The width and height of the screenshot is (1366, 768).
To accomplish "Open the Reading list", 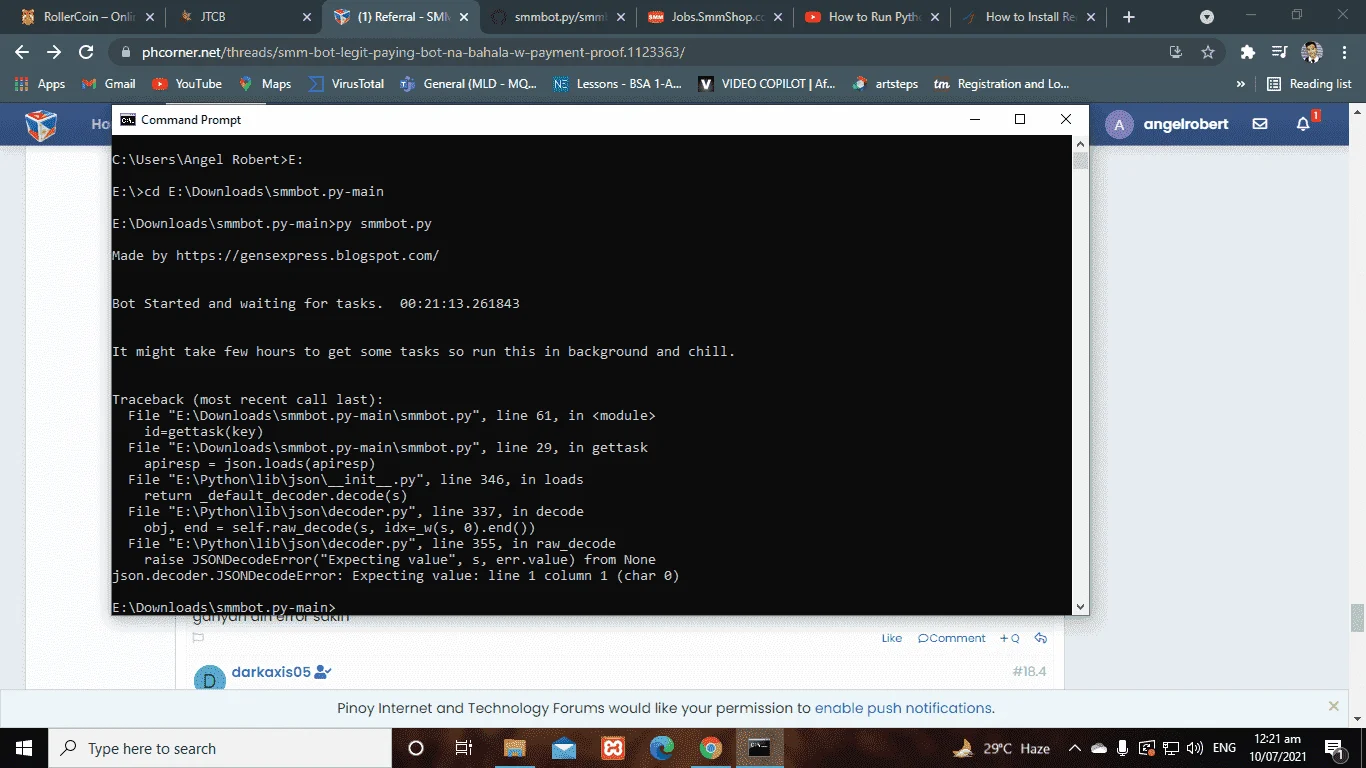I will [1309, 84].
